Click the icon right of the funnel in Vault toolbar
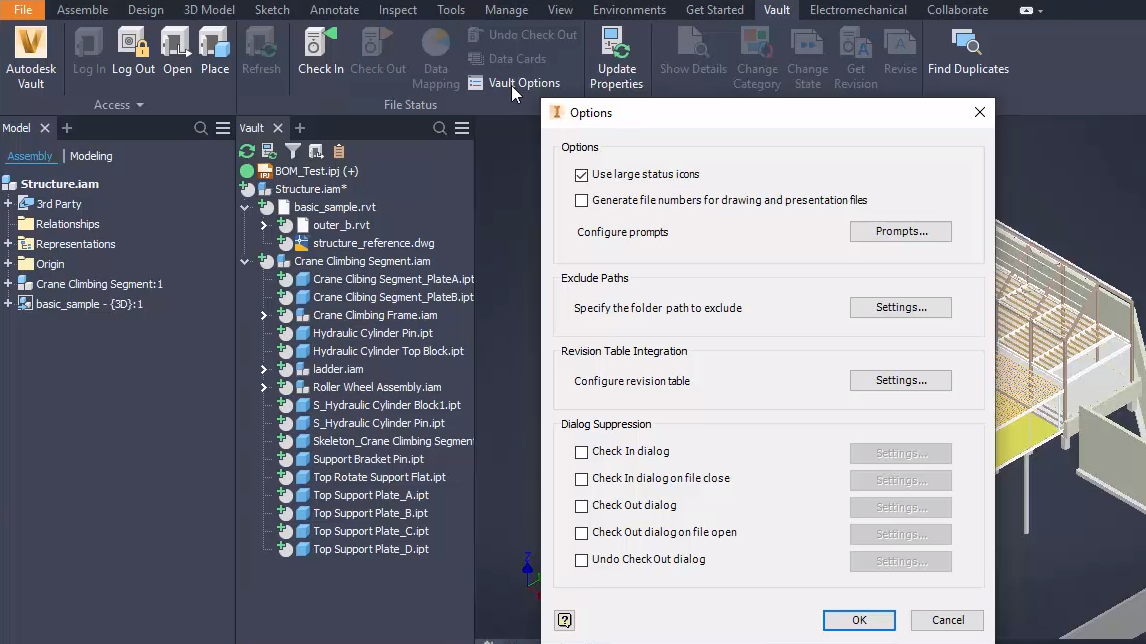This screenshot has width=1146, height=644. [316, 151]
